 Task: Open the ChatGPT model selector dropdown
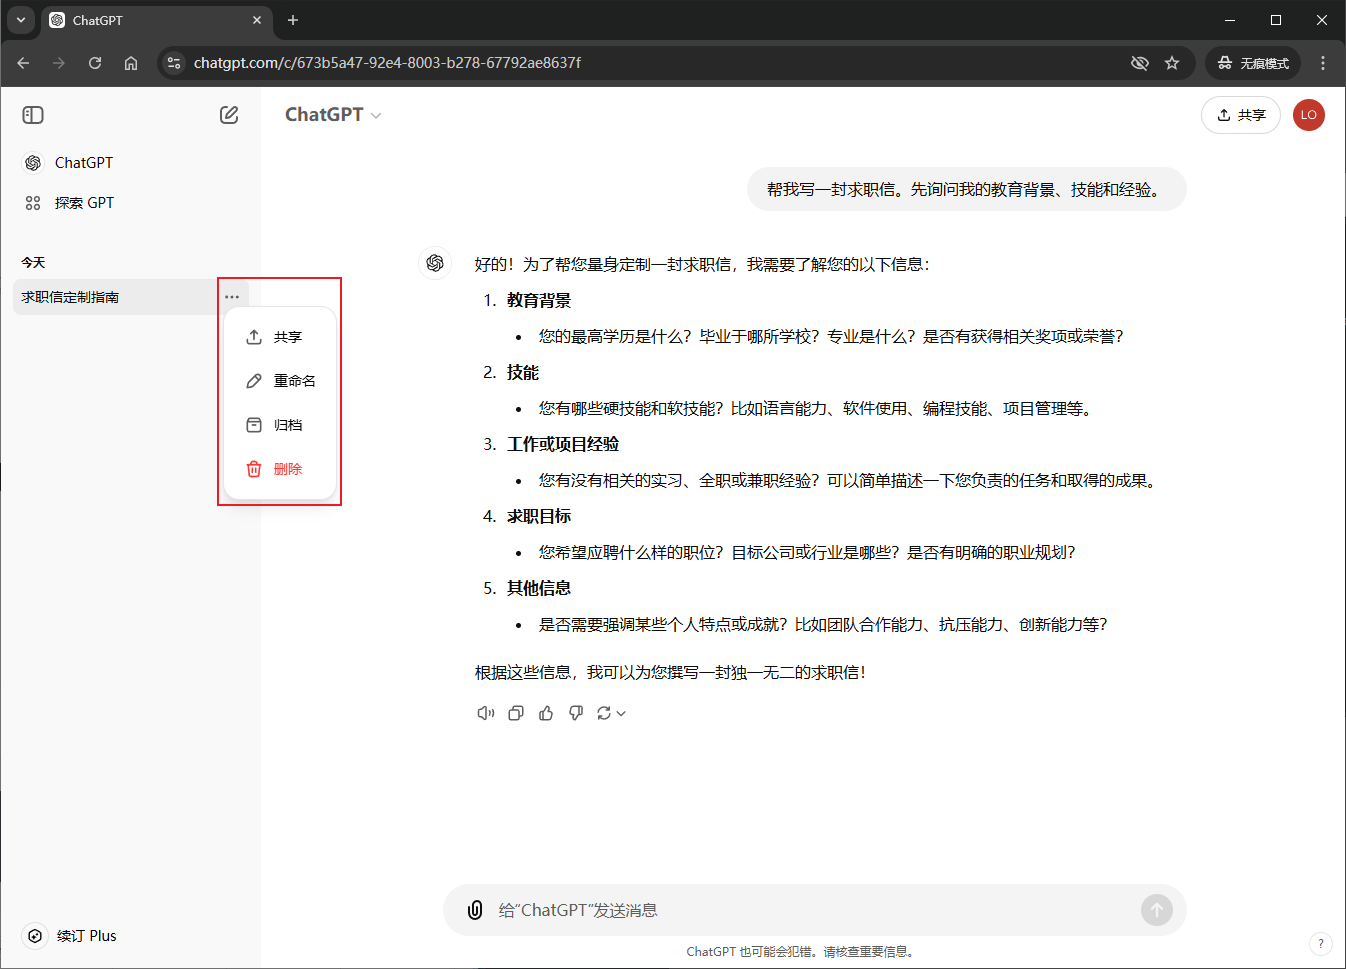pyautogui.click(x=333, y=115)
